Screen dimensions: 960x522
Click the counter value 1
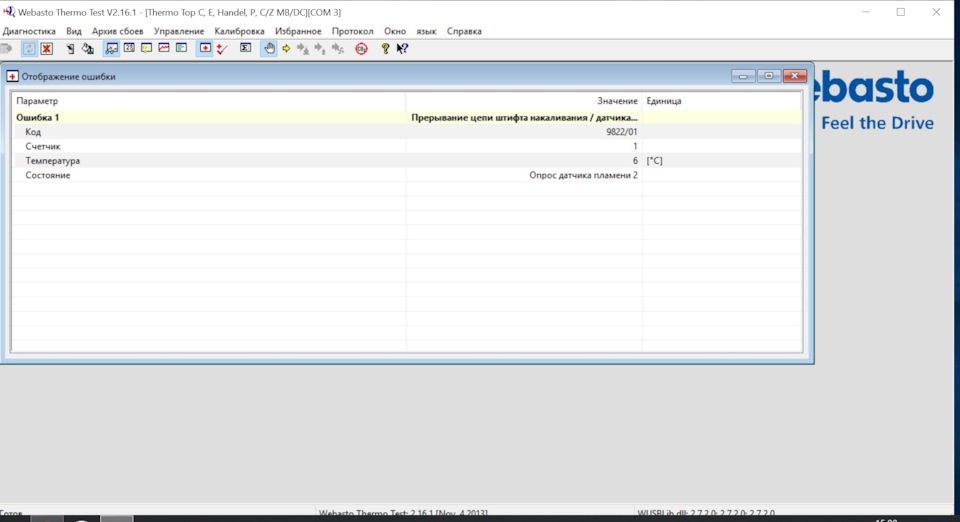[x=635, y=146]
